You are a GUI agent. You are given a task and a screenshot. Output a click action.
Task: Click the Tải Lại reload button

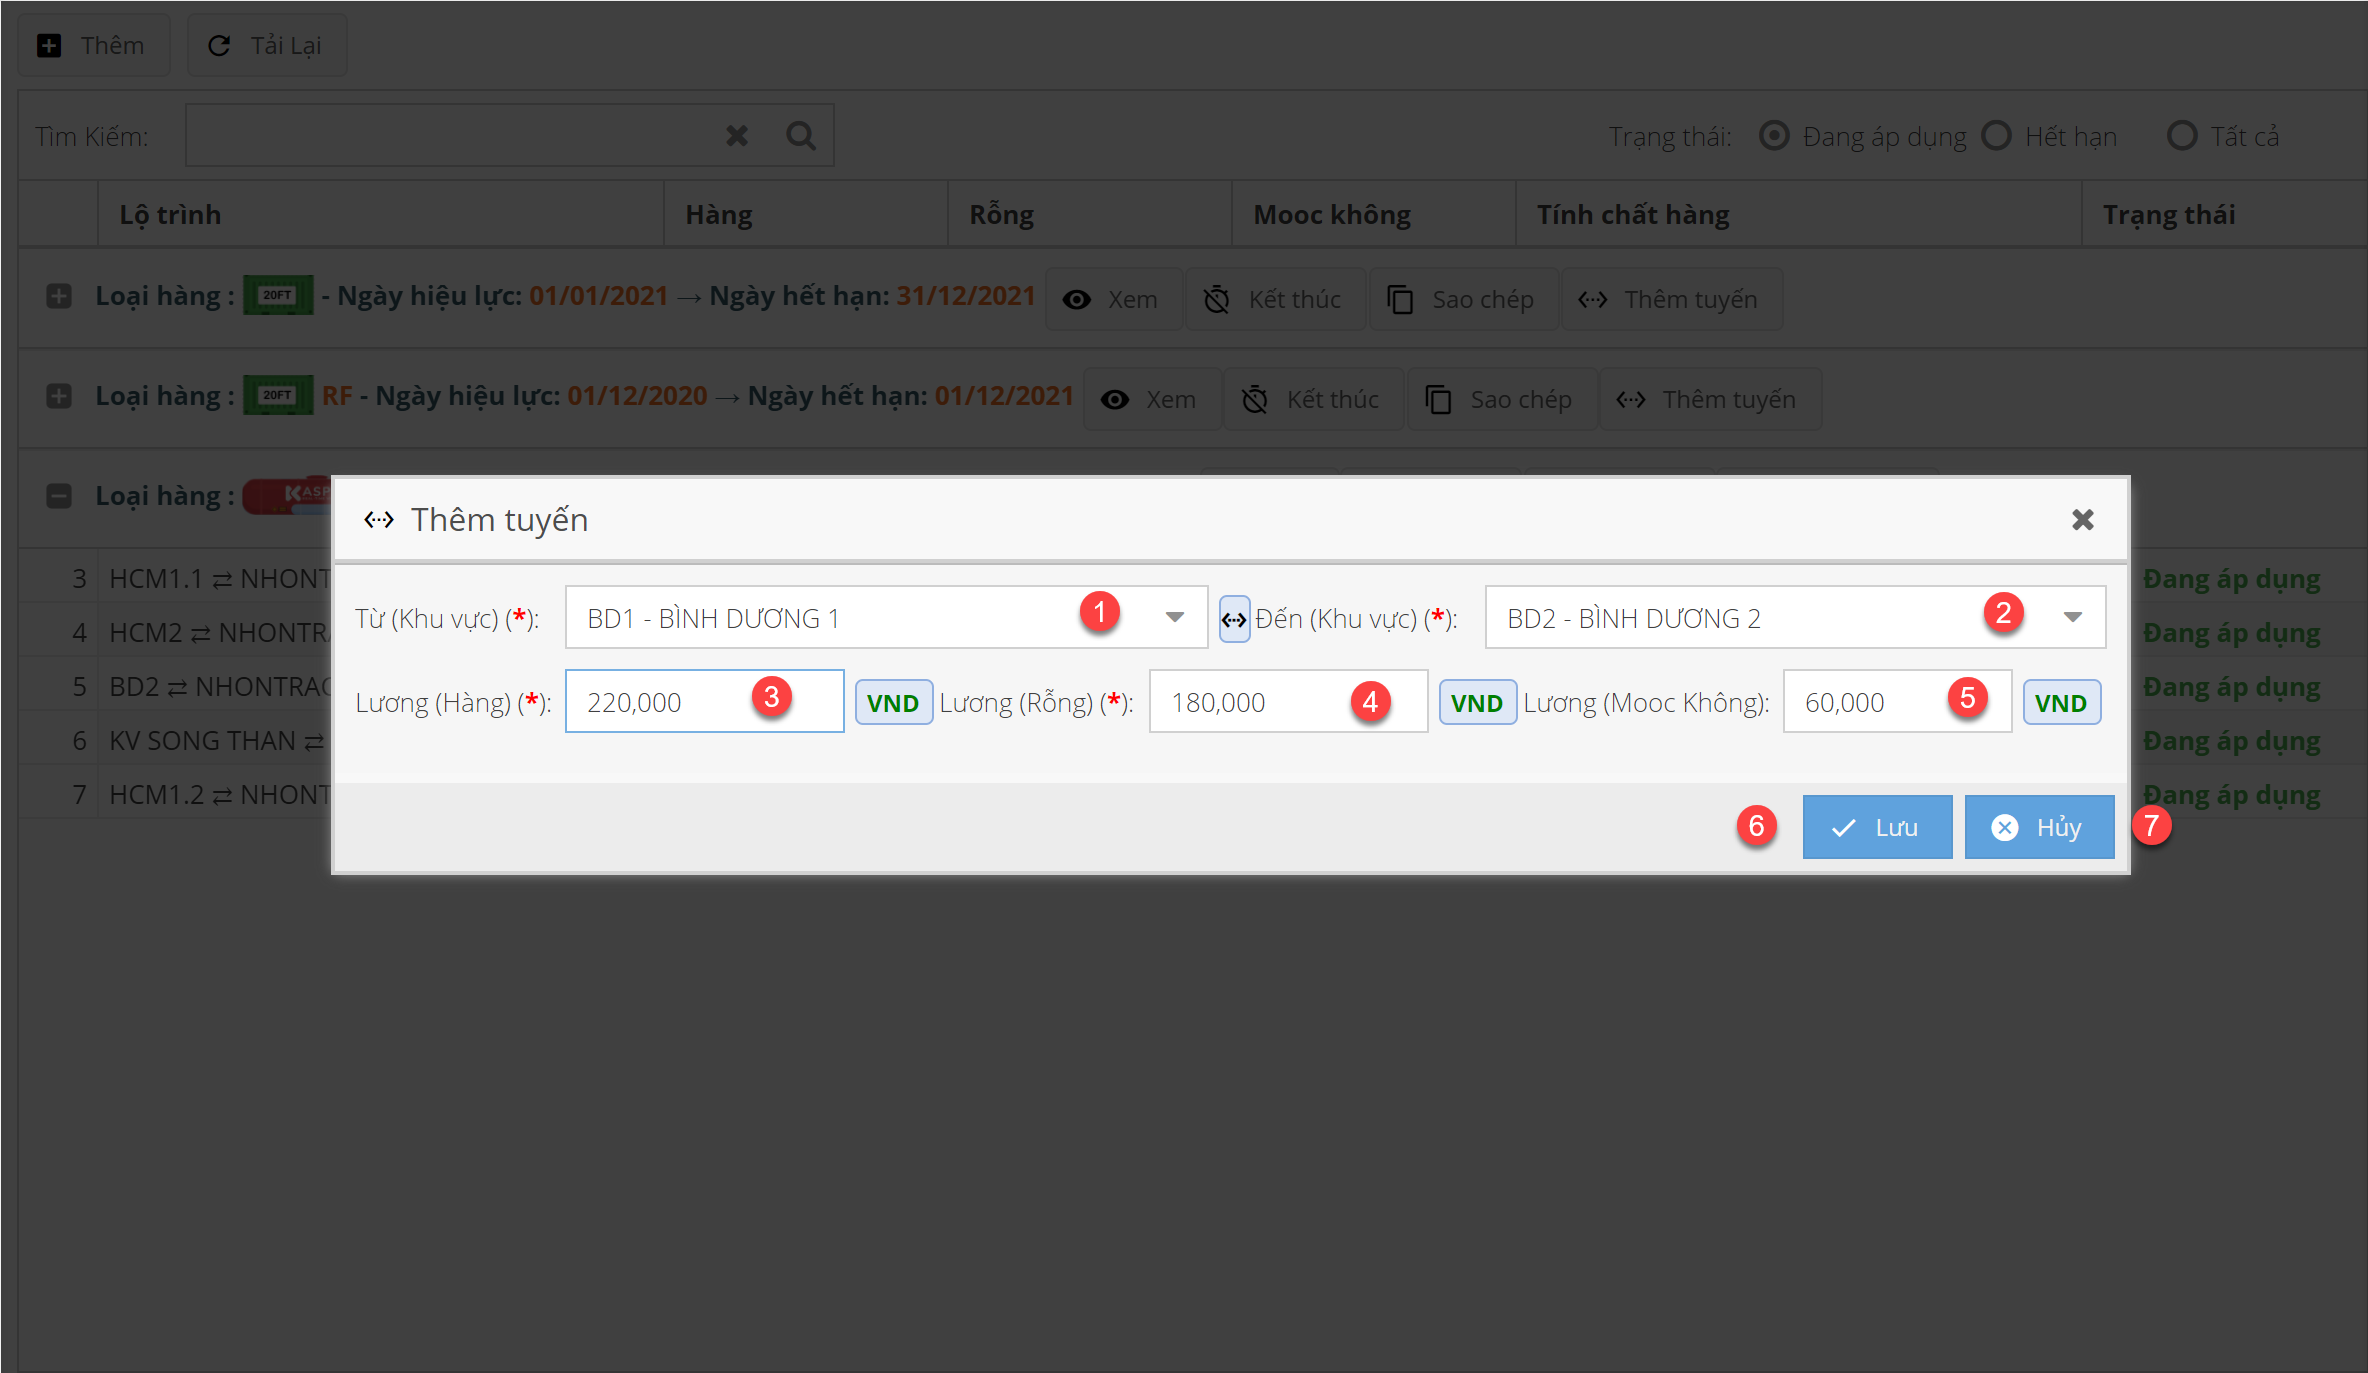pyautogui.click(x=266, y=46)
